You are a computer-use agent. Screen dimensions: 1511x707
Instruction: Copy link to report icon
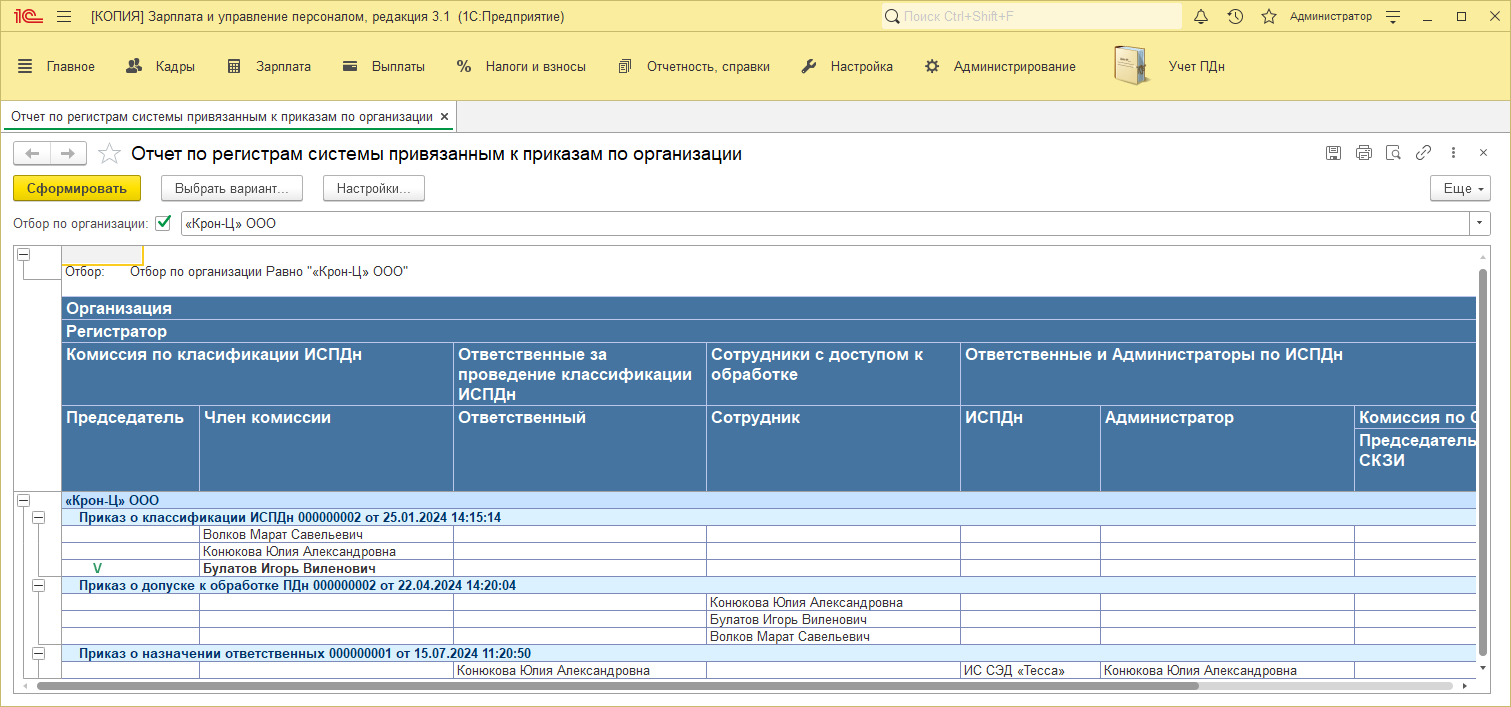pos(1423,153)
